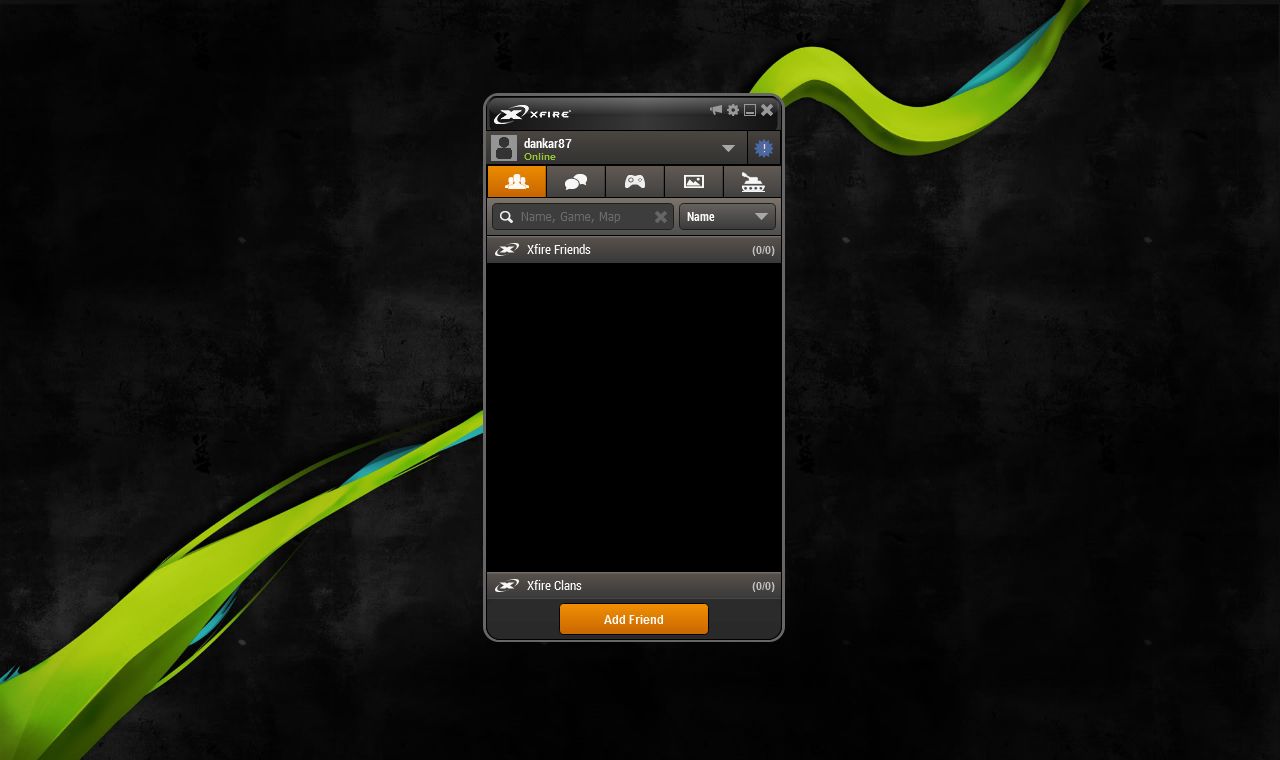Viewport: 1280px width, 760px height.
Task: Click the dankar87 avatar picture
Action: click(x=505, y=147)
